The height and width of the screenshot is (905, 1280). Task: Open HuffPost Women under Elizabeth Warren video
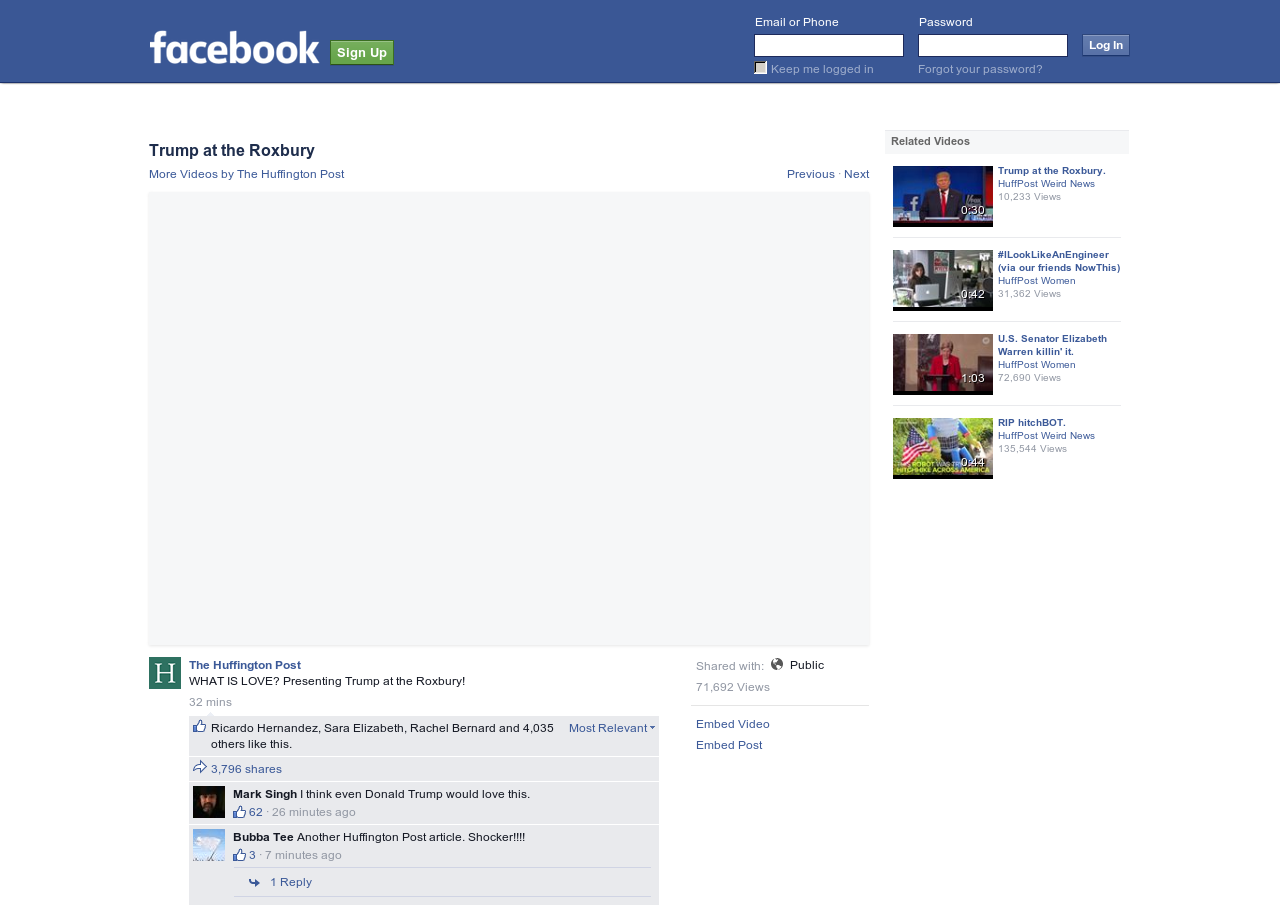(1037, 365)
